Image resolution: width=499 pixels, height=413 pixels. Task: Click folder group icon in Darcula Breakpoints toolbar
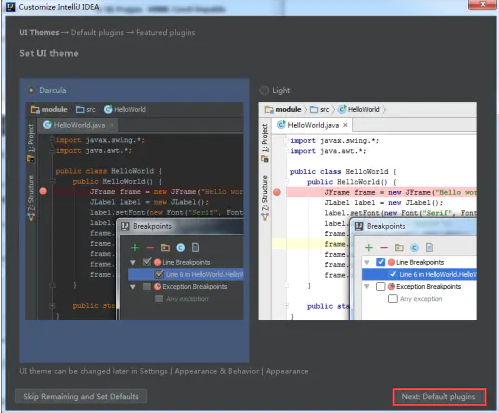click(x=165, y=248)
